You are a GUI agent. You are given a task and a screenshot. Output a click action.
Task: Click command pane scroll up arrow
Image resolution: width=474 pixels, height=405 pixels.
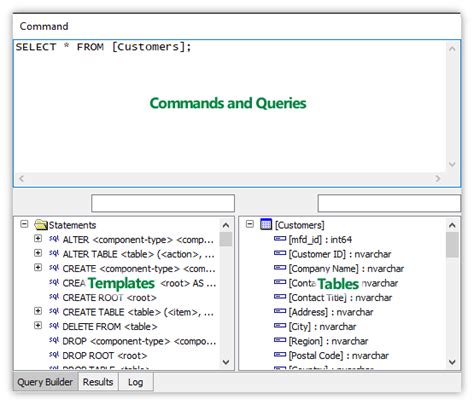[x=452, y=49]
